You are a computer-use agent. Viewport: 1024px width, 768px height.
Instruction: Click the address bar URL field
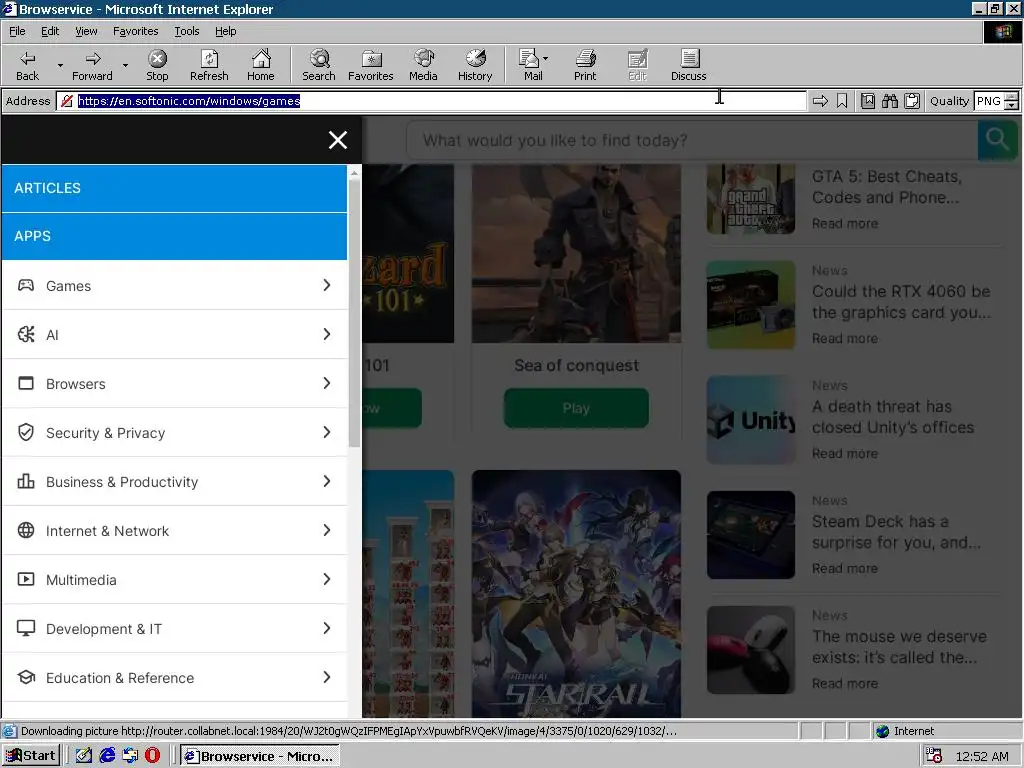pyautogui.click(x=431, y=101)
